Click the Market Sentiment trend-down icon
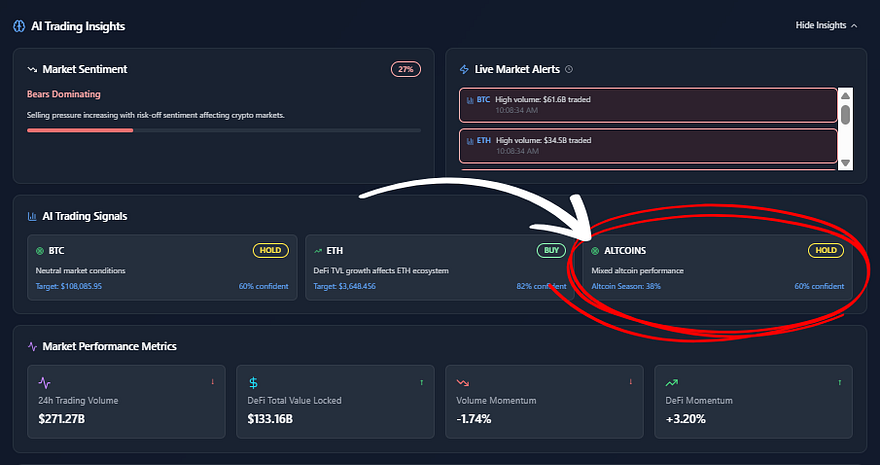The height and width of the screenshot is (465, 880). 31,69
